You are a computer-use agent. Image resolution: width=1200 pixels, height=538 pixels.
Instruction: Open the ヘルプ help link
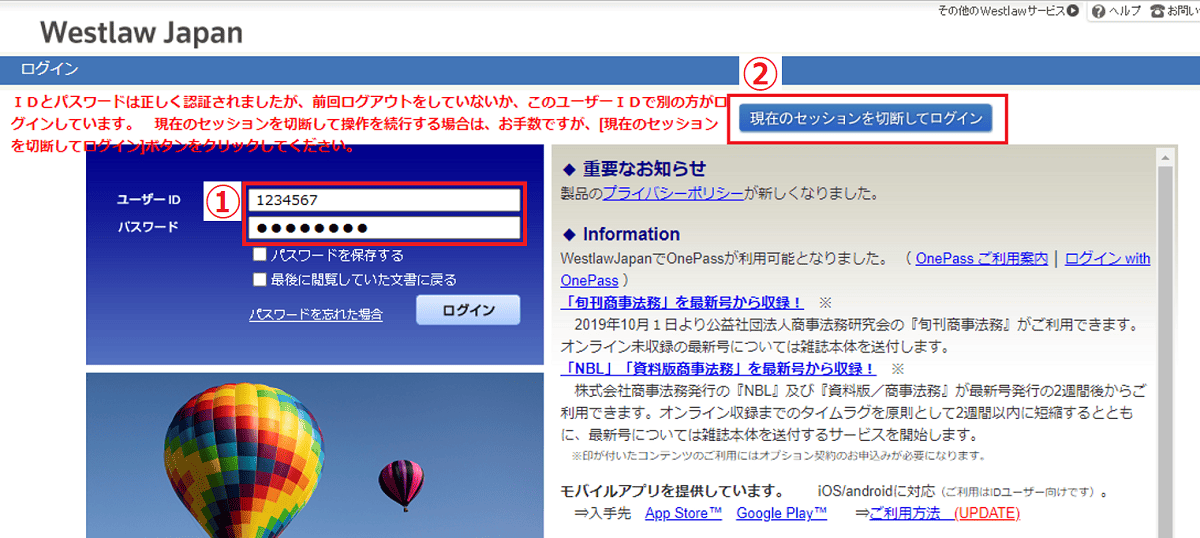1124,11
